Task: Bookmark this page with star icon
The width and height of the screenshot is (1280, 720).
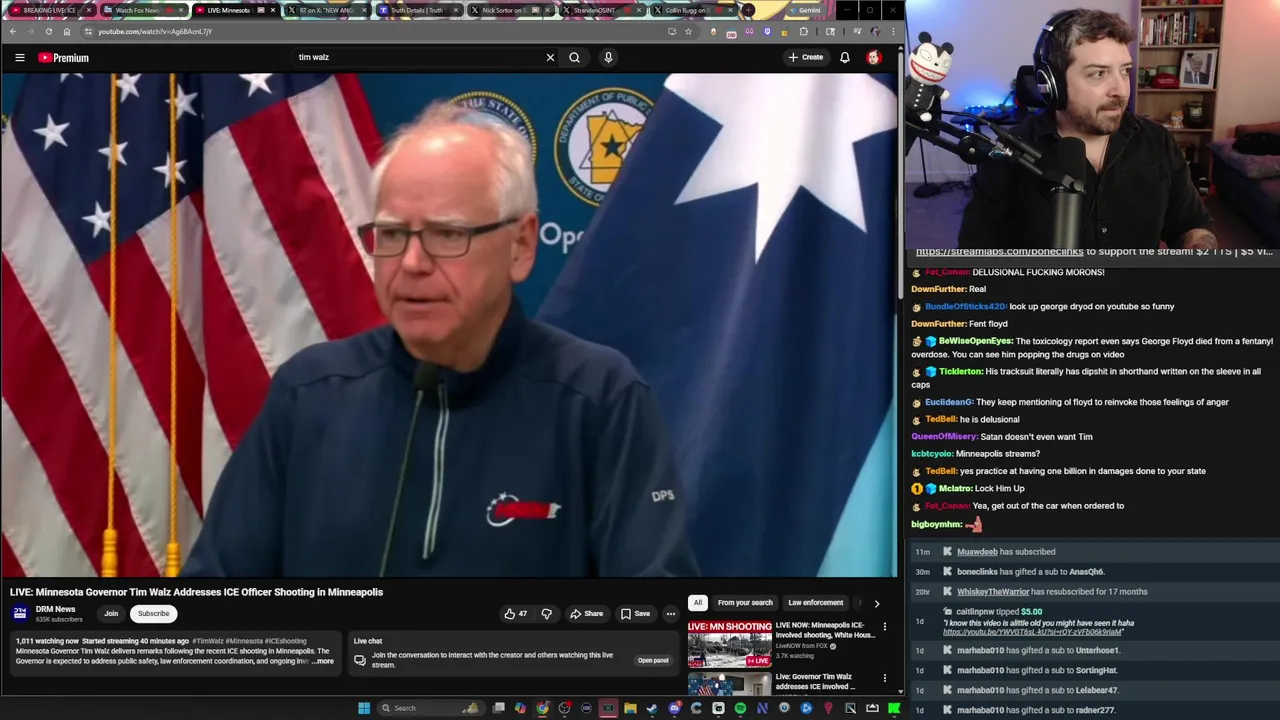Action: click(688, 31)
